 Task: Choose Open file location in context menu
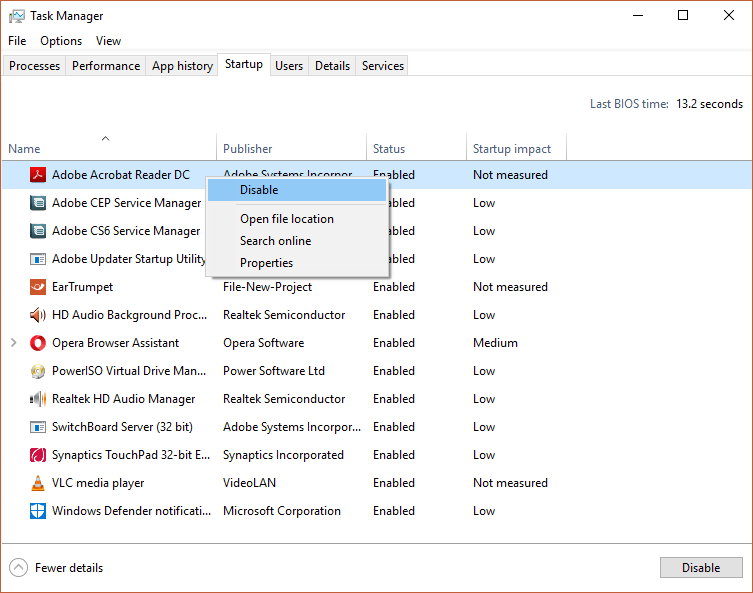(x=297, y=219)
